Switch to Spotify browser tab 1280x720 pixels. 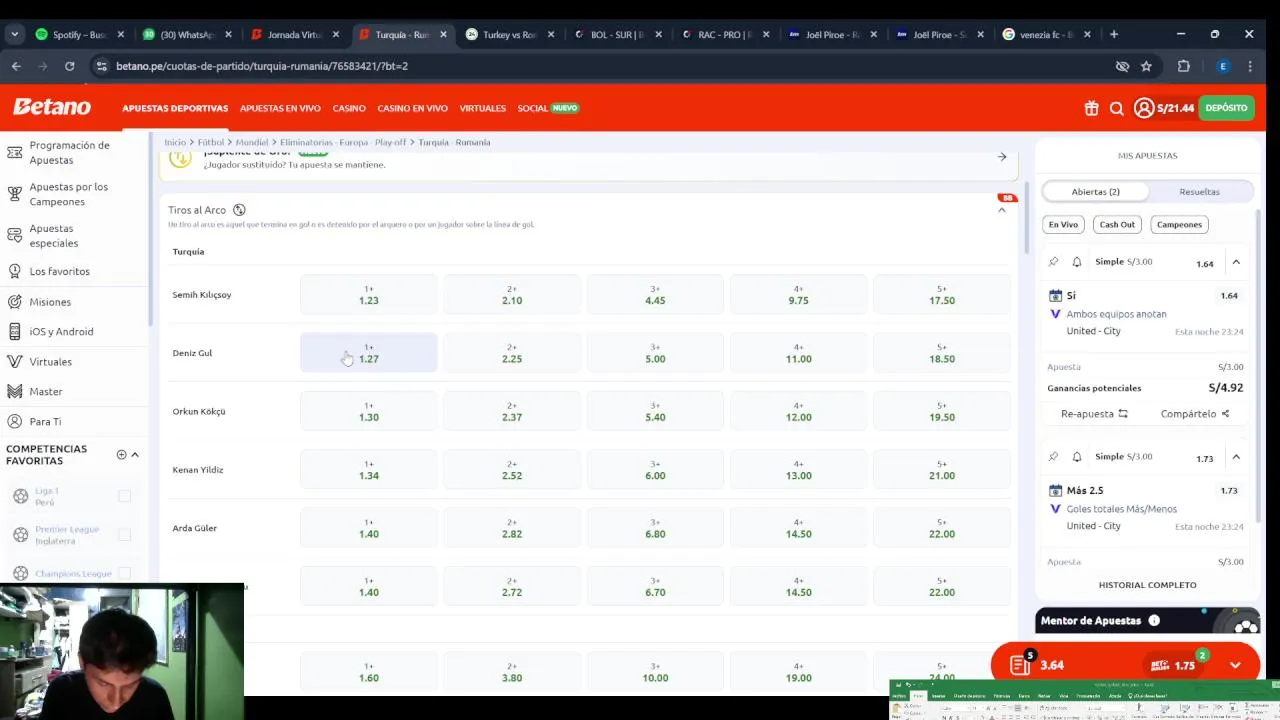click(x=80, y=34)
